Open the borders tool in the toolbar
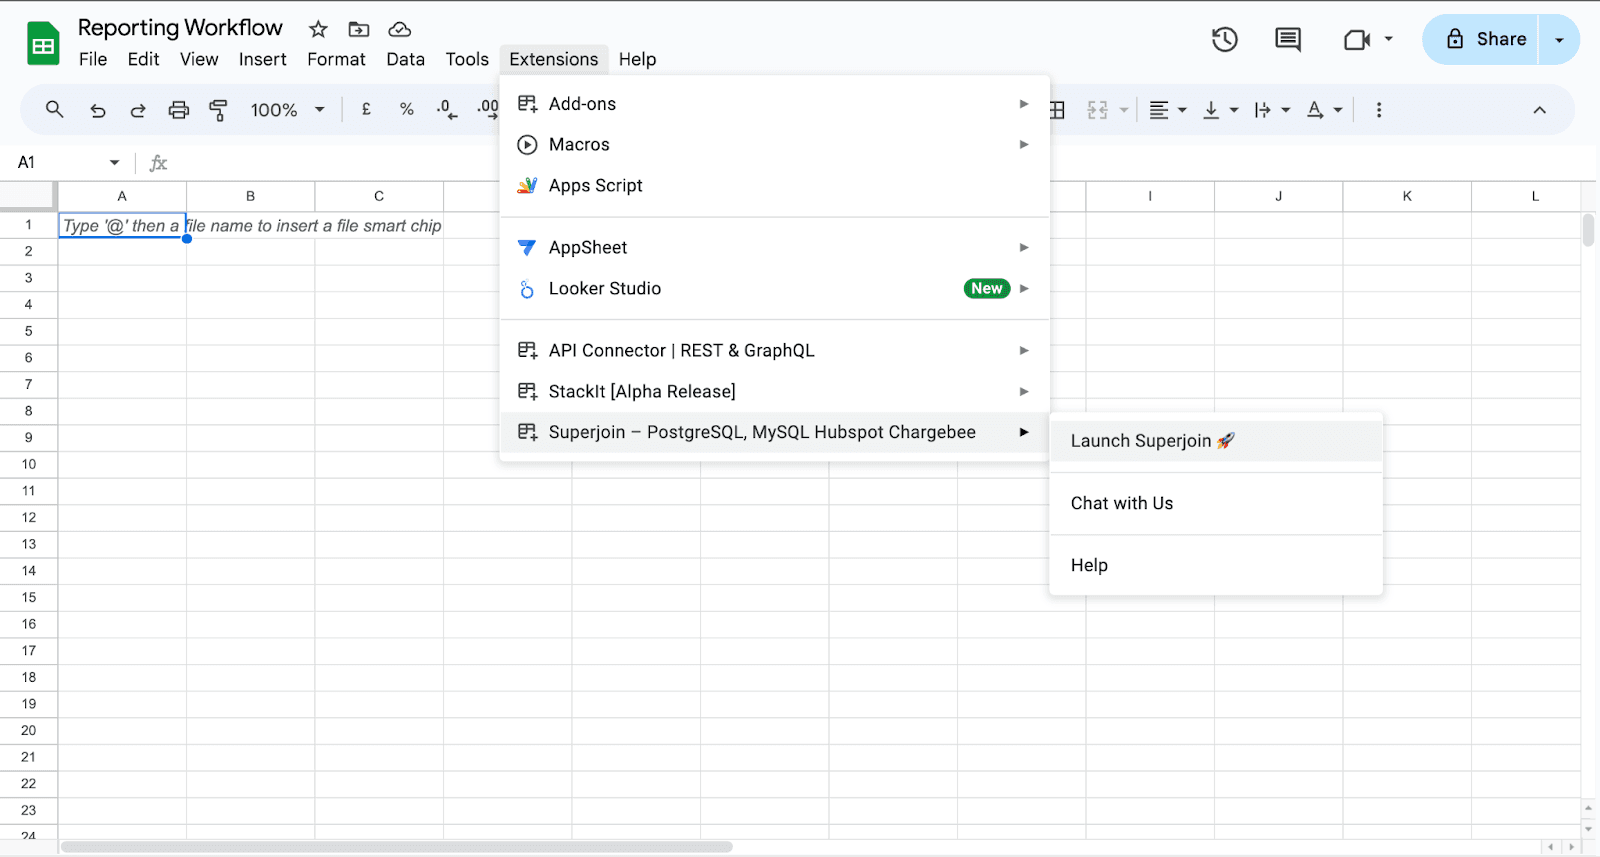 coord(1057,110)
